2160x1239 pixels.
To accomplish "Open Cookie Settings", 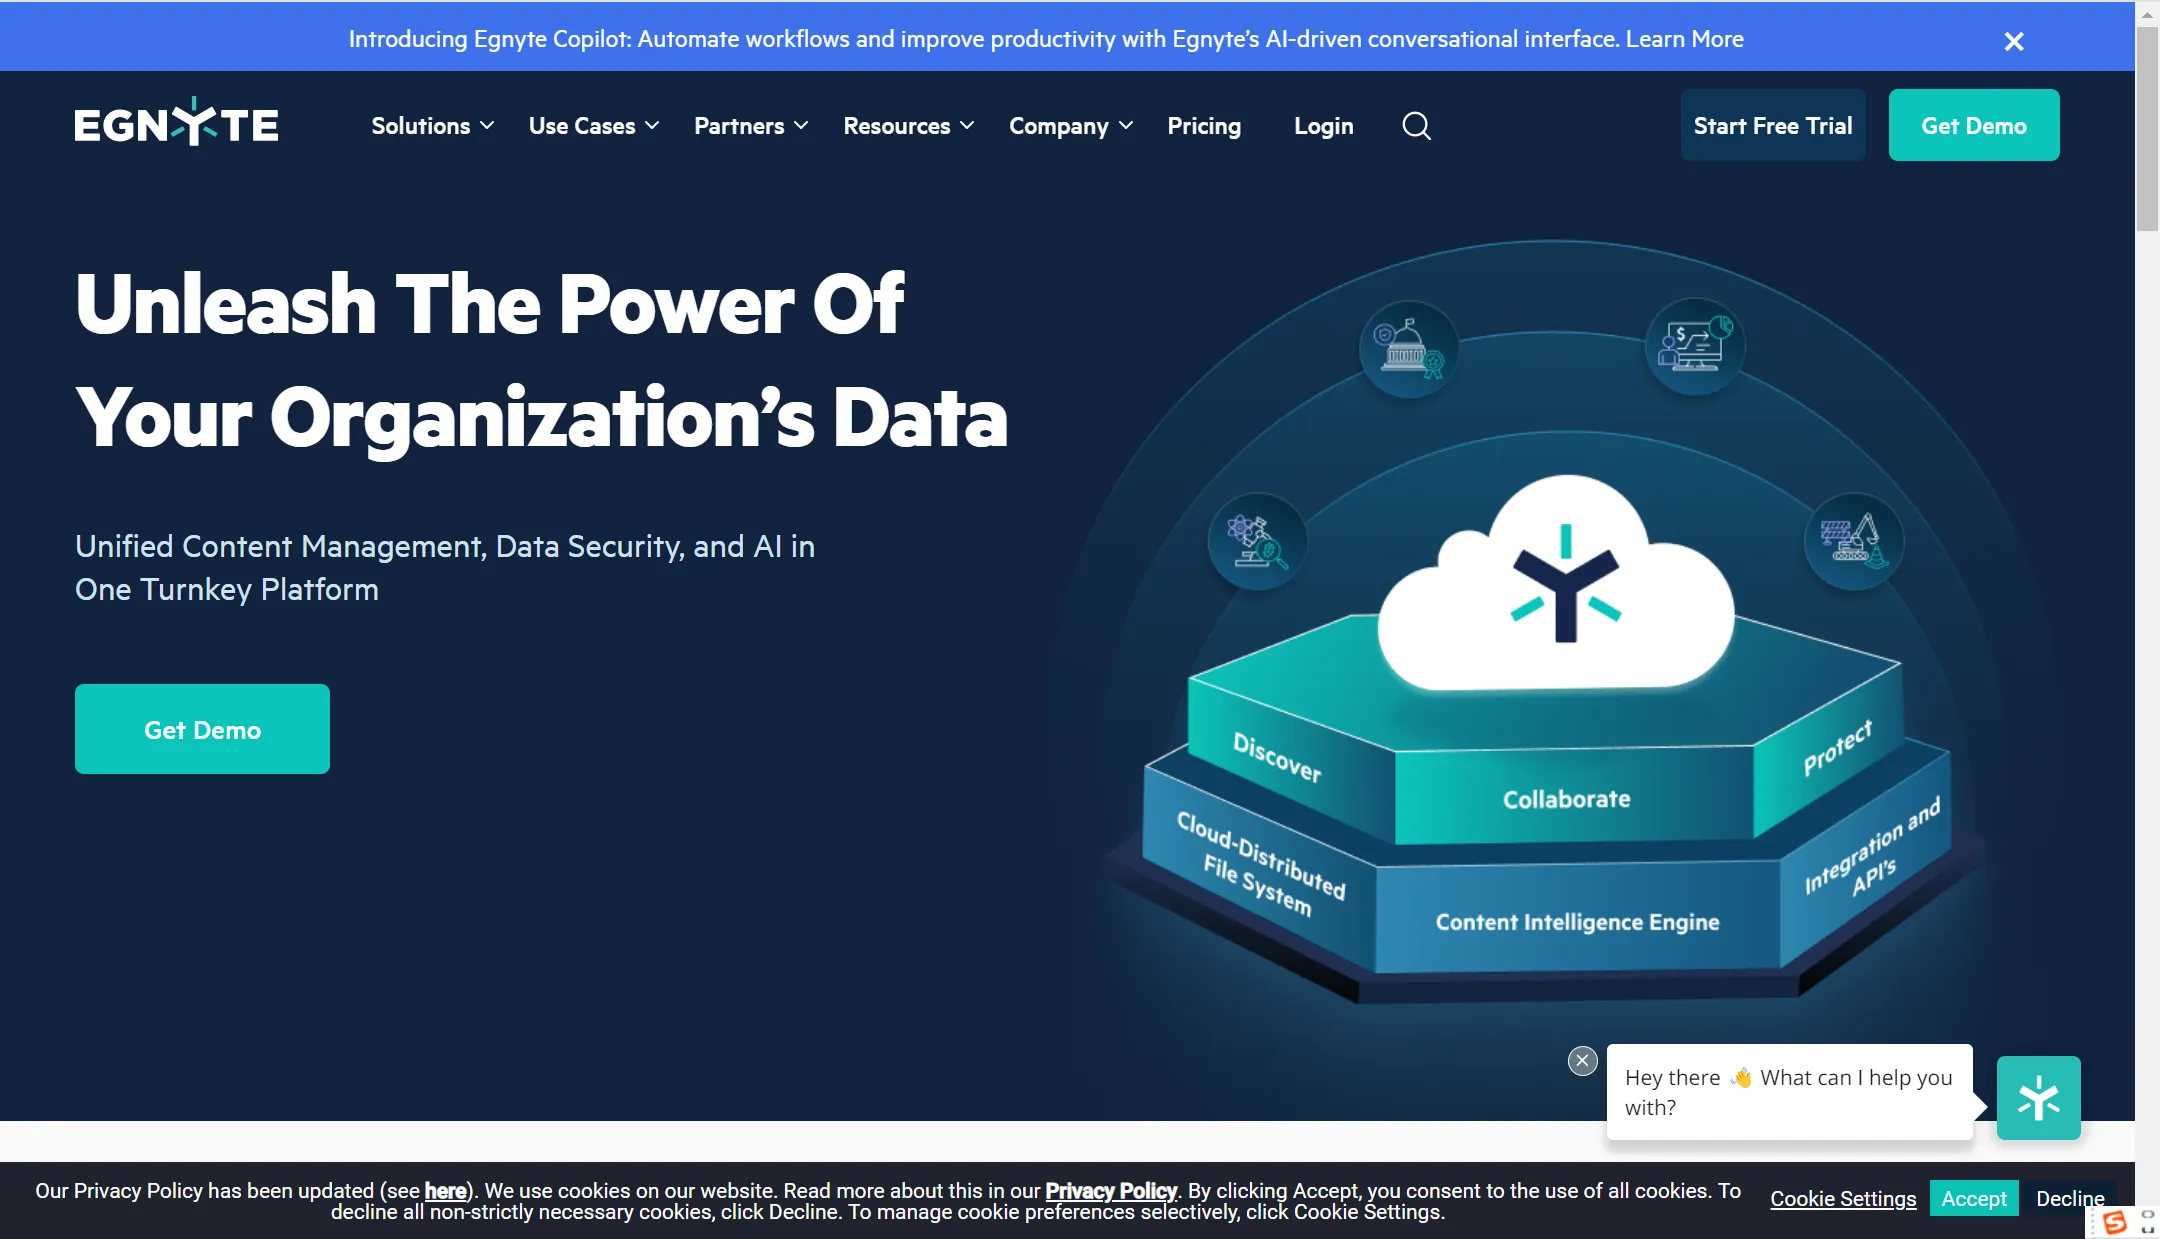I will click(x=1843, y=1198).
